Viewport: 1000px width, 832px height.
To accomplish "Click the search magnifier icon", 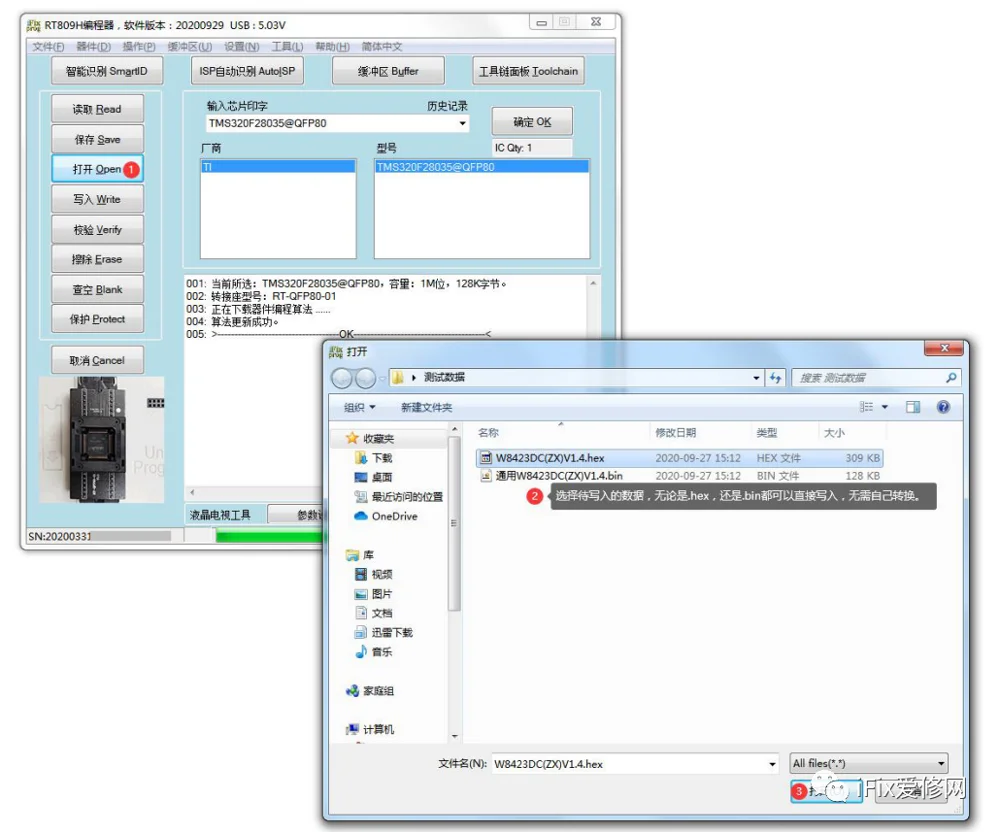I will pos(951,378).
